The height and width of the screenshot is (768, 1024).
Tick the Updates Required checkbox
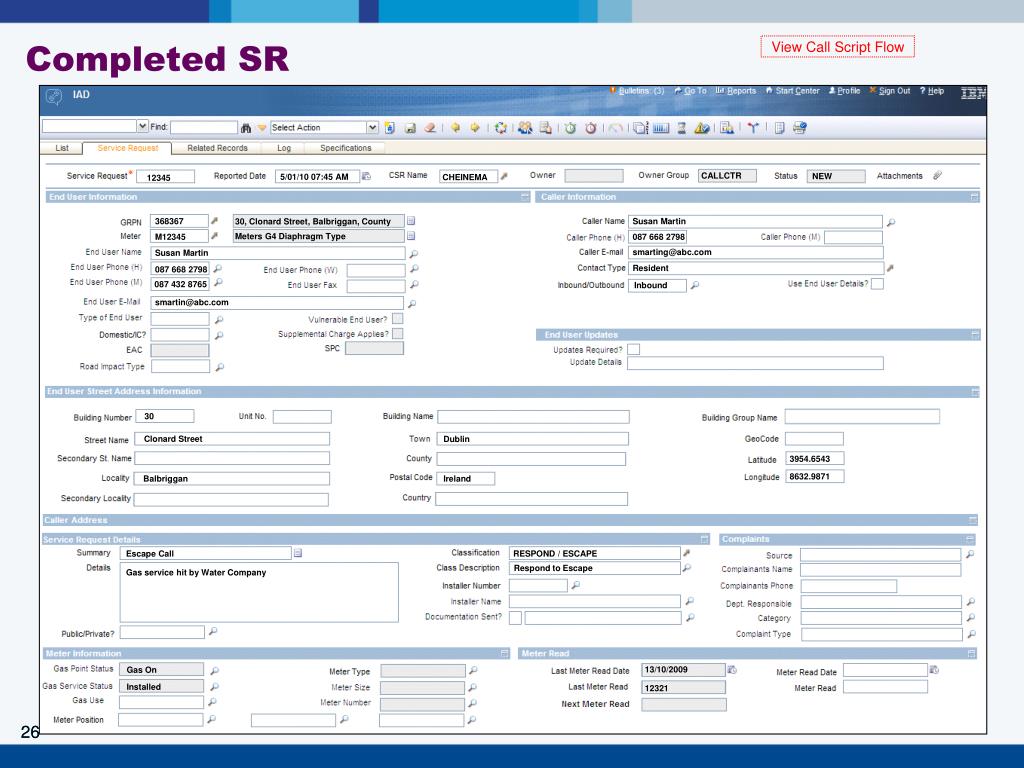tap(633, 349)
